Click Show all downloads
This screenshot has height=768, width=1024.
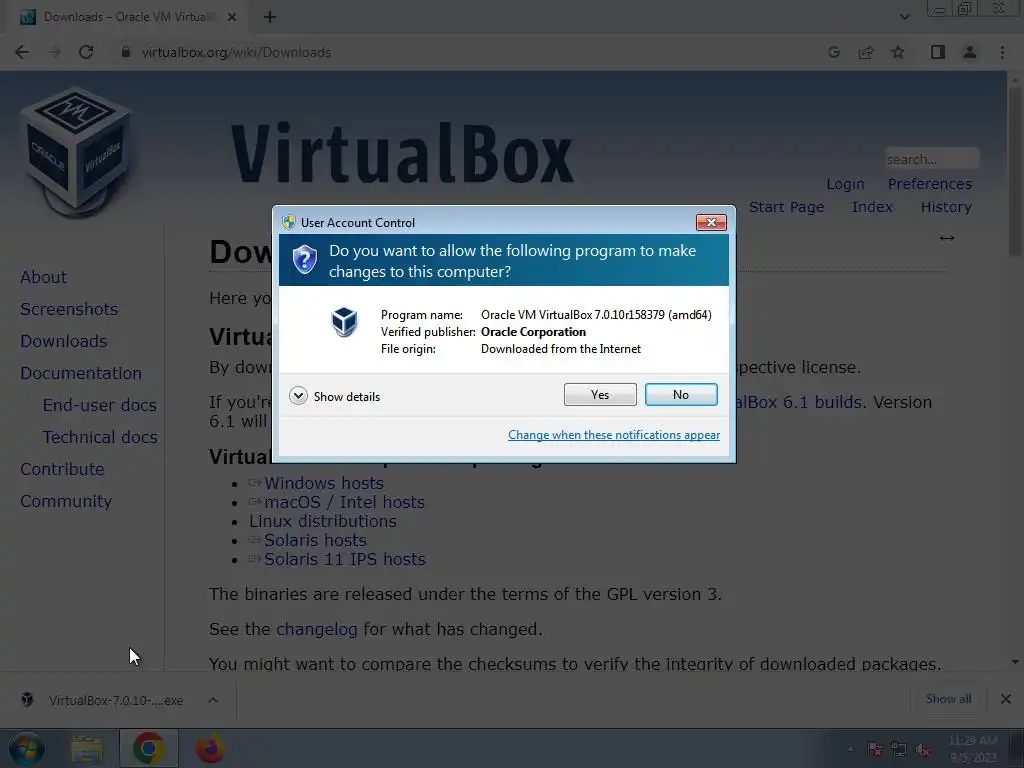click(x=948, y=699)
